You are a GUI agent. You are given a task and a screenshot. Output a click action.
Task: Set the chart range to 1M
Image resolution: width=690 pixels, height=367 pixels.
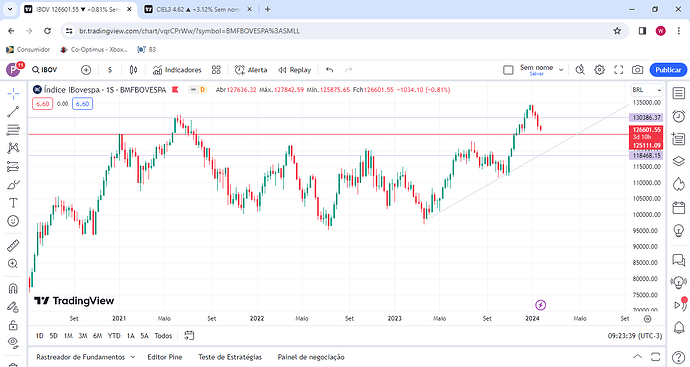(68, 336)
